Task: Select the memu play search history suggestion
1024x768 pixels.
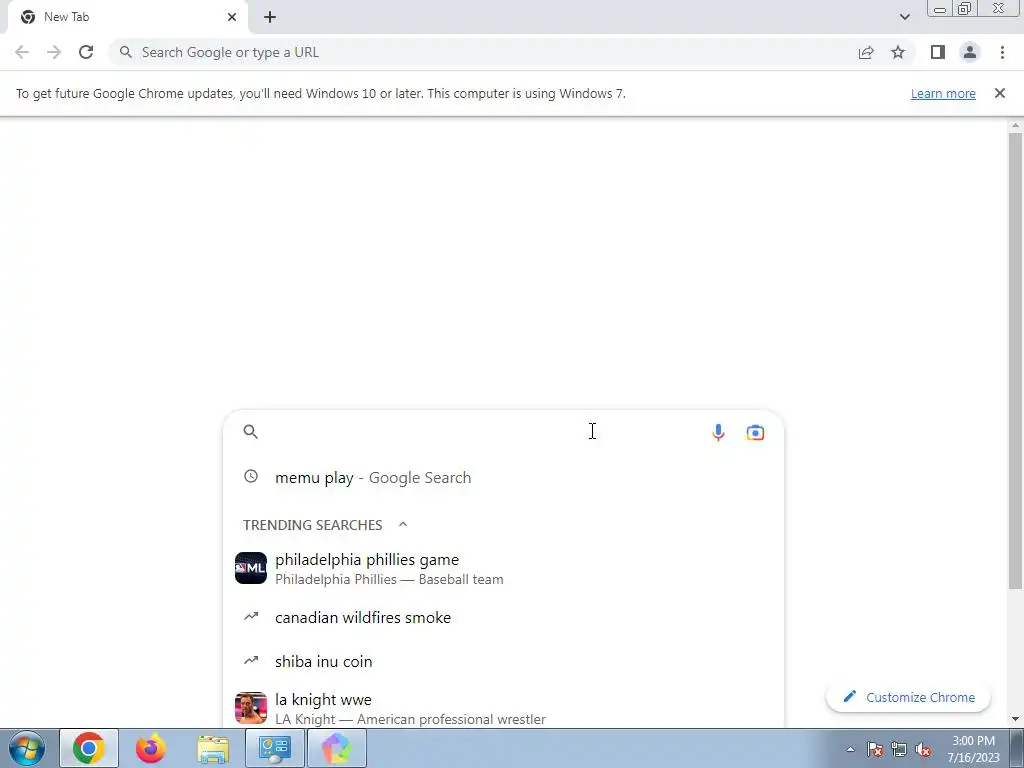Action: pyautogui.click(x=503, y=477)
